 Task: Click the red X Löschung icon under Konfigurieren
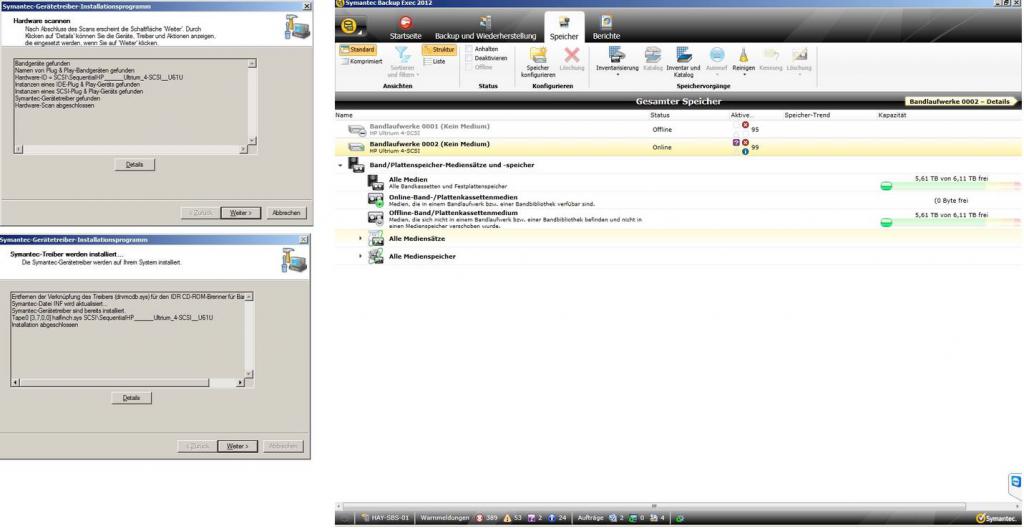(571, 55)
